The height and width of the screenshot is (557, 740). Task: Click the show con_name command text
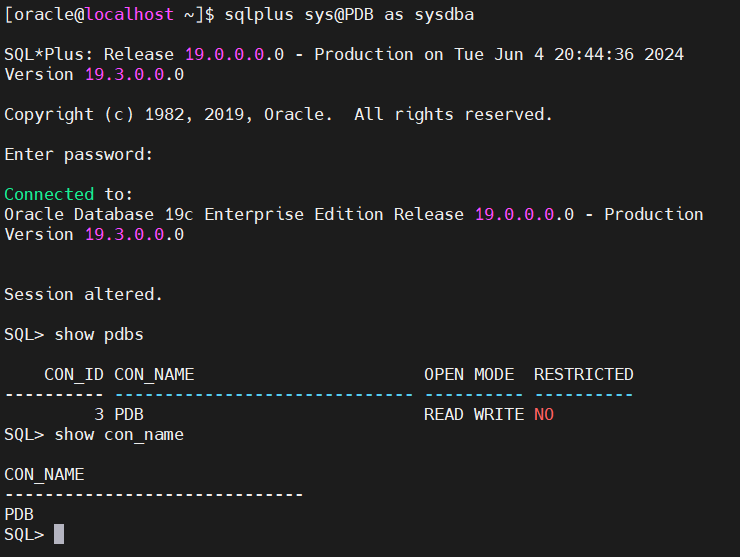tap(119, 434)
